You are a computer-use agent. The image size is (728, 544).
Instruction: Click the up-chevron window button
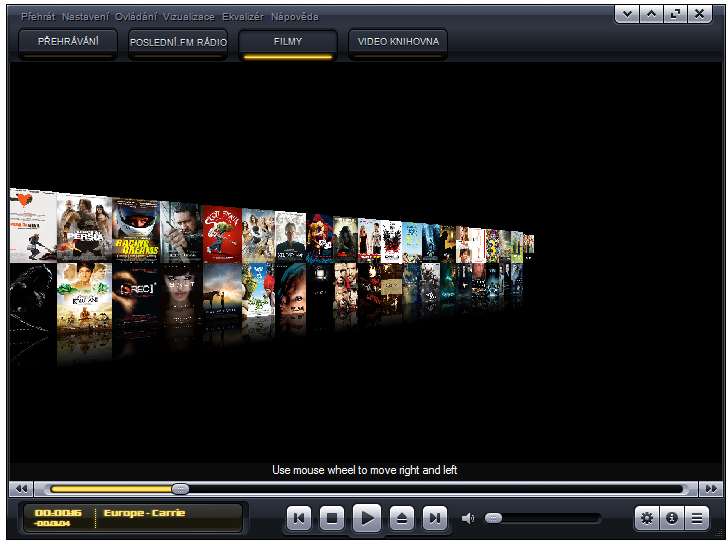tap(651, 14)
